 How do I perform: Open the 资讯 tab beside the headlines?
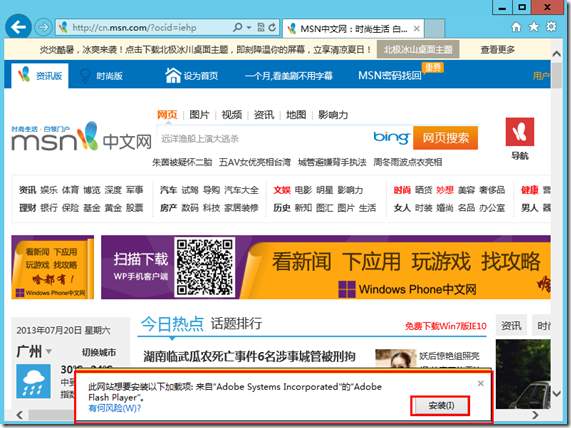click(511, 325)
